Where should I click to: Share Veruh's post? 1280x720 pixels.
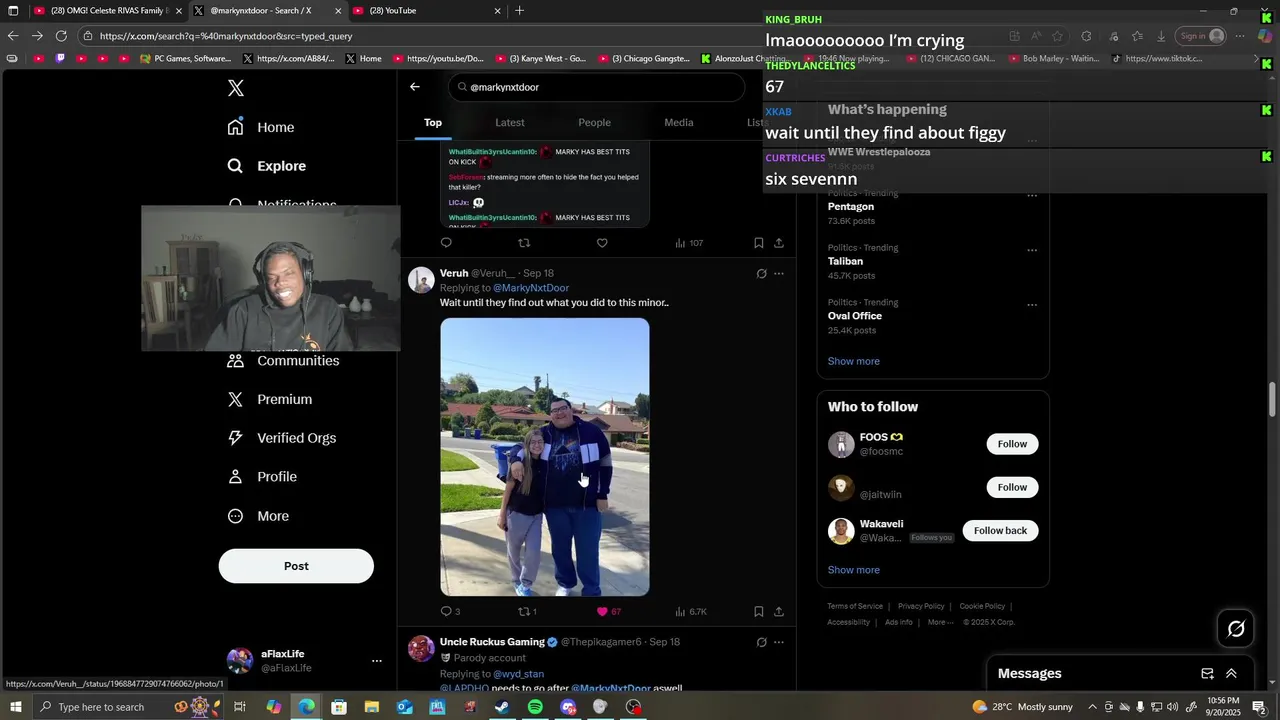(x=779, y=611)
